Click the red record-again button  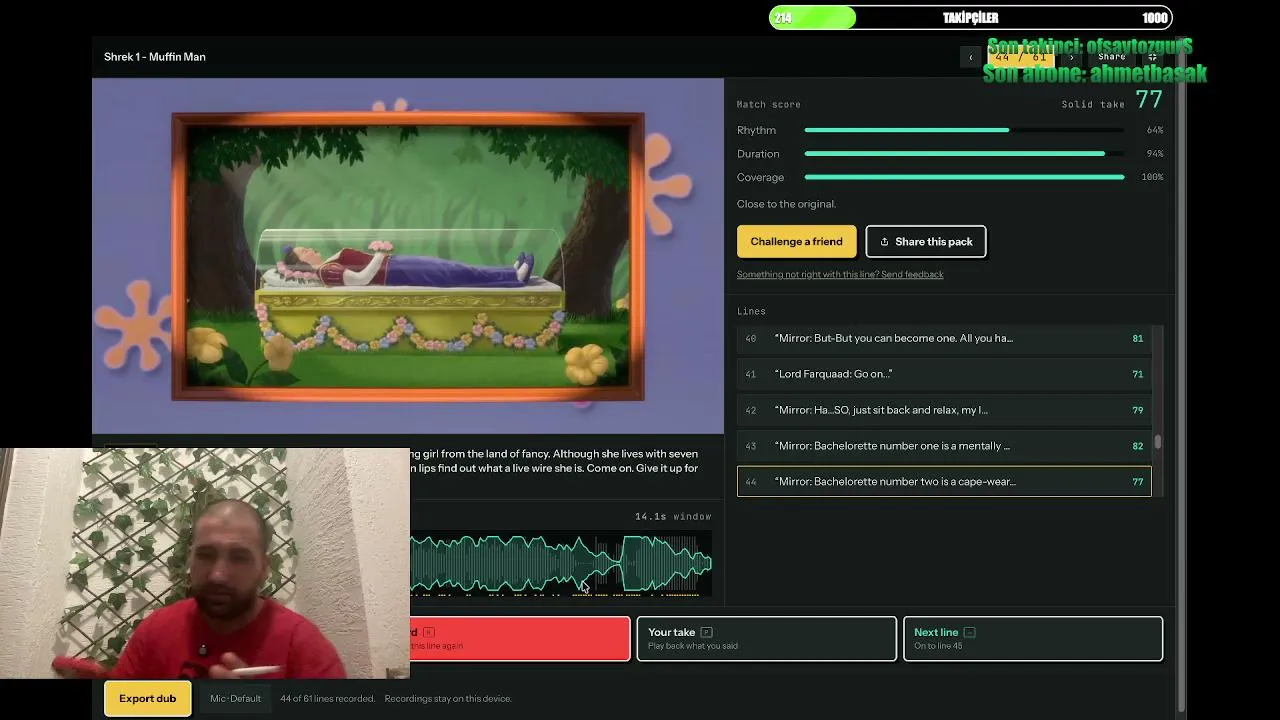520,639
